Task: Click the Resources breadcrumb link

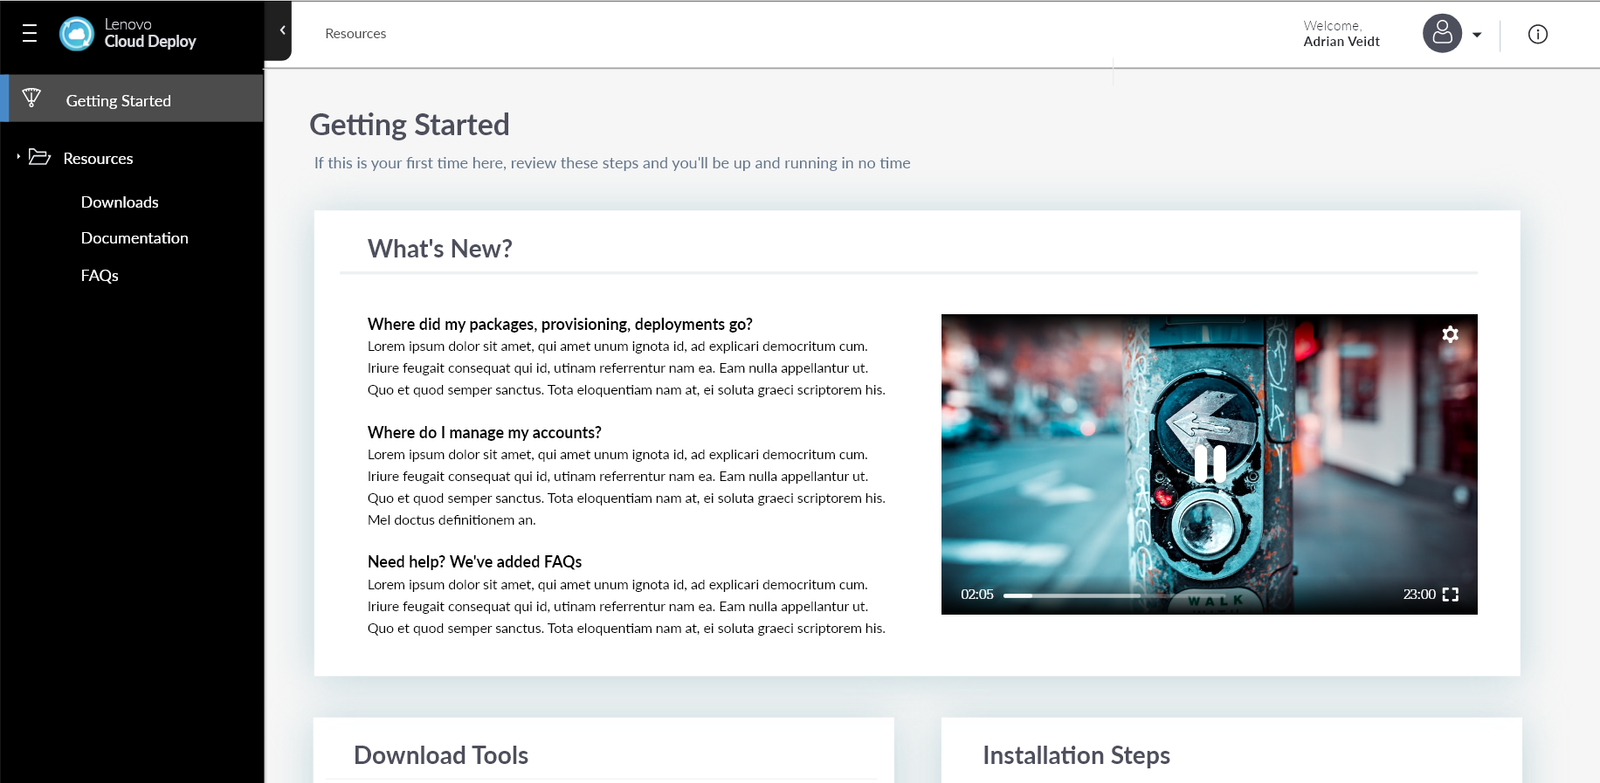Action: pyautogui.click(x=355, y=34)
